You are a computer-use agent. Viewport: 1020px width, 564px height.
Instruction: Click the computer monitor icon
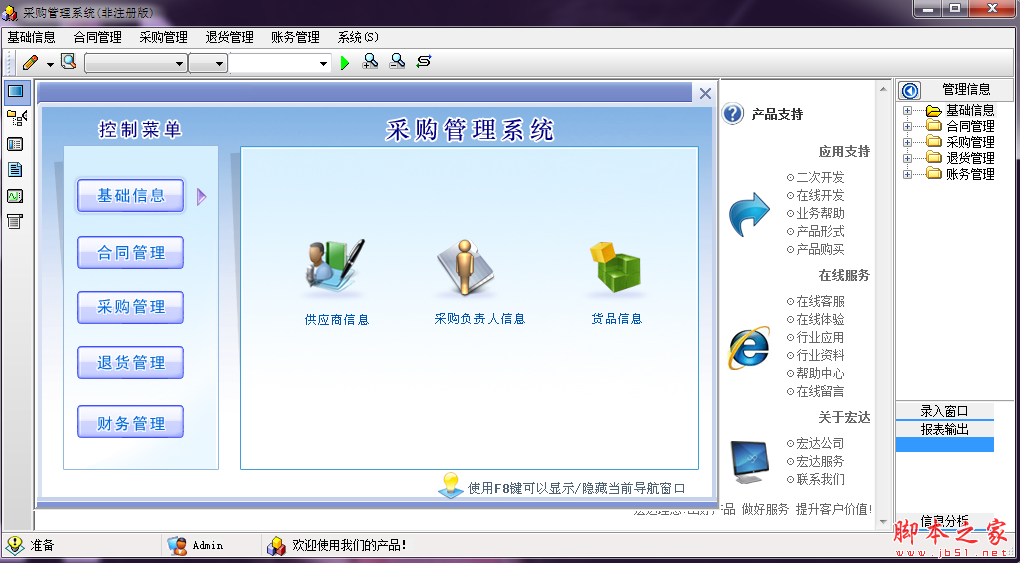pos(751,461)
